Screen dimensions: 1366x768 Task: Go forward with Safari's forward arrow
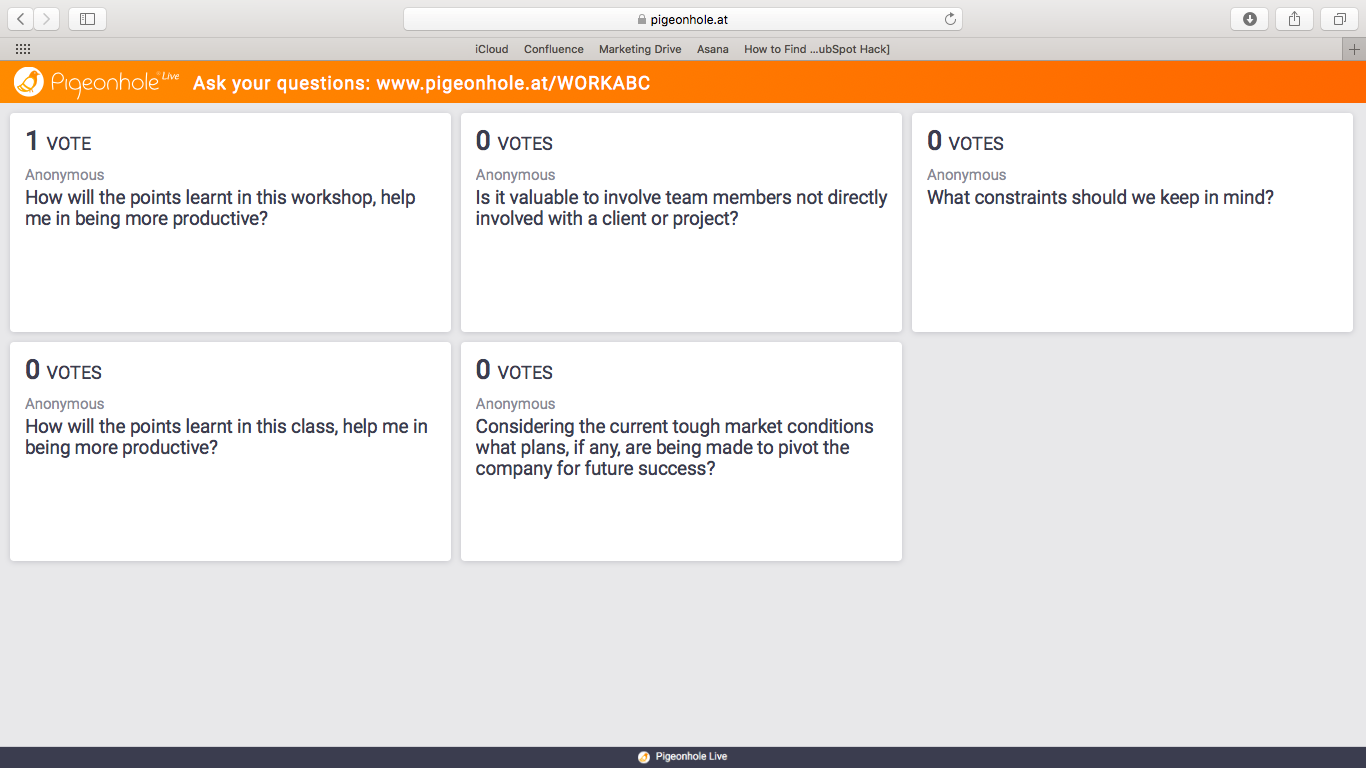click(47, 19)
